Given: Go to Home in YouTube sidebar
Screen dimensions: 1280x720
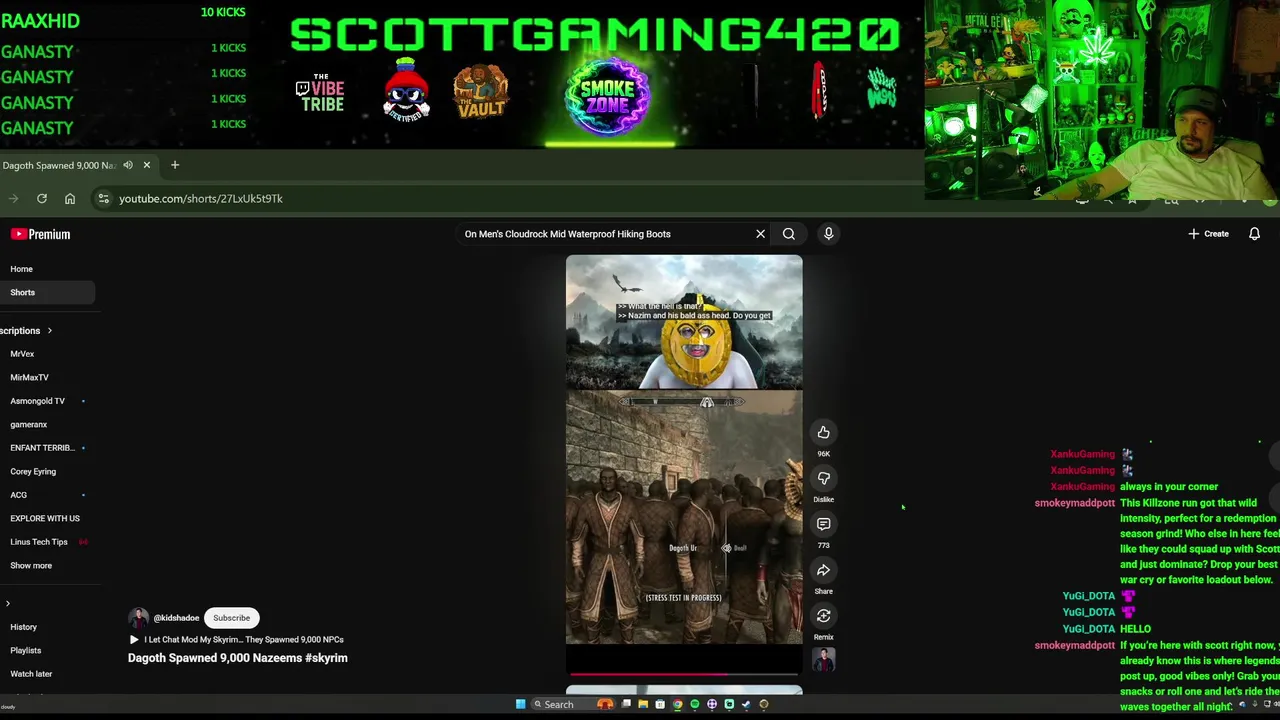Looking at the screenshot, I should (x=21, y=269).
